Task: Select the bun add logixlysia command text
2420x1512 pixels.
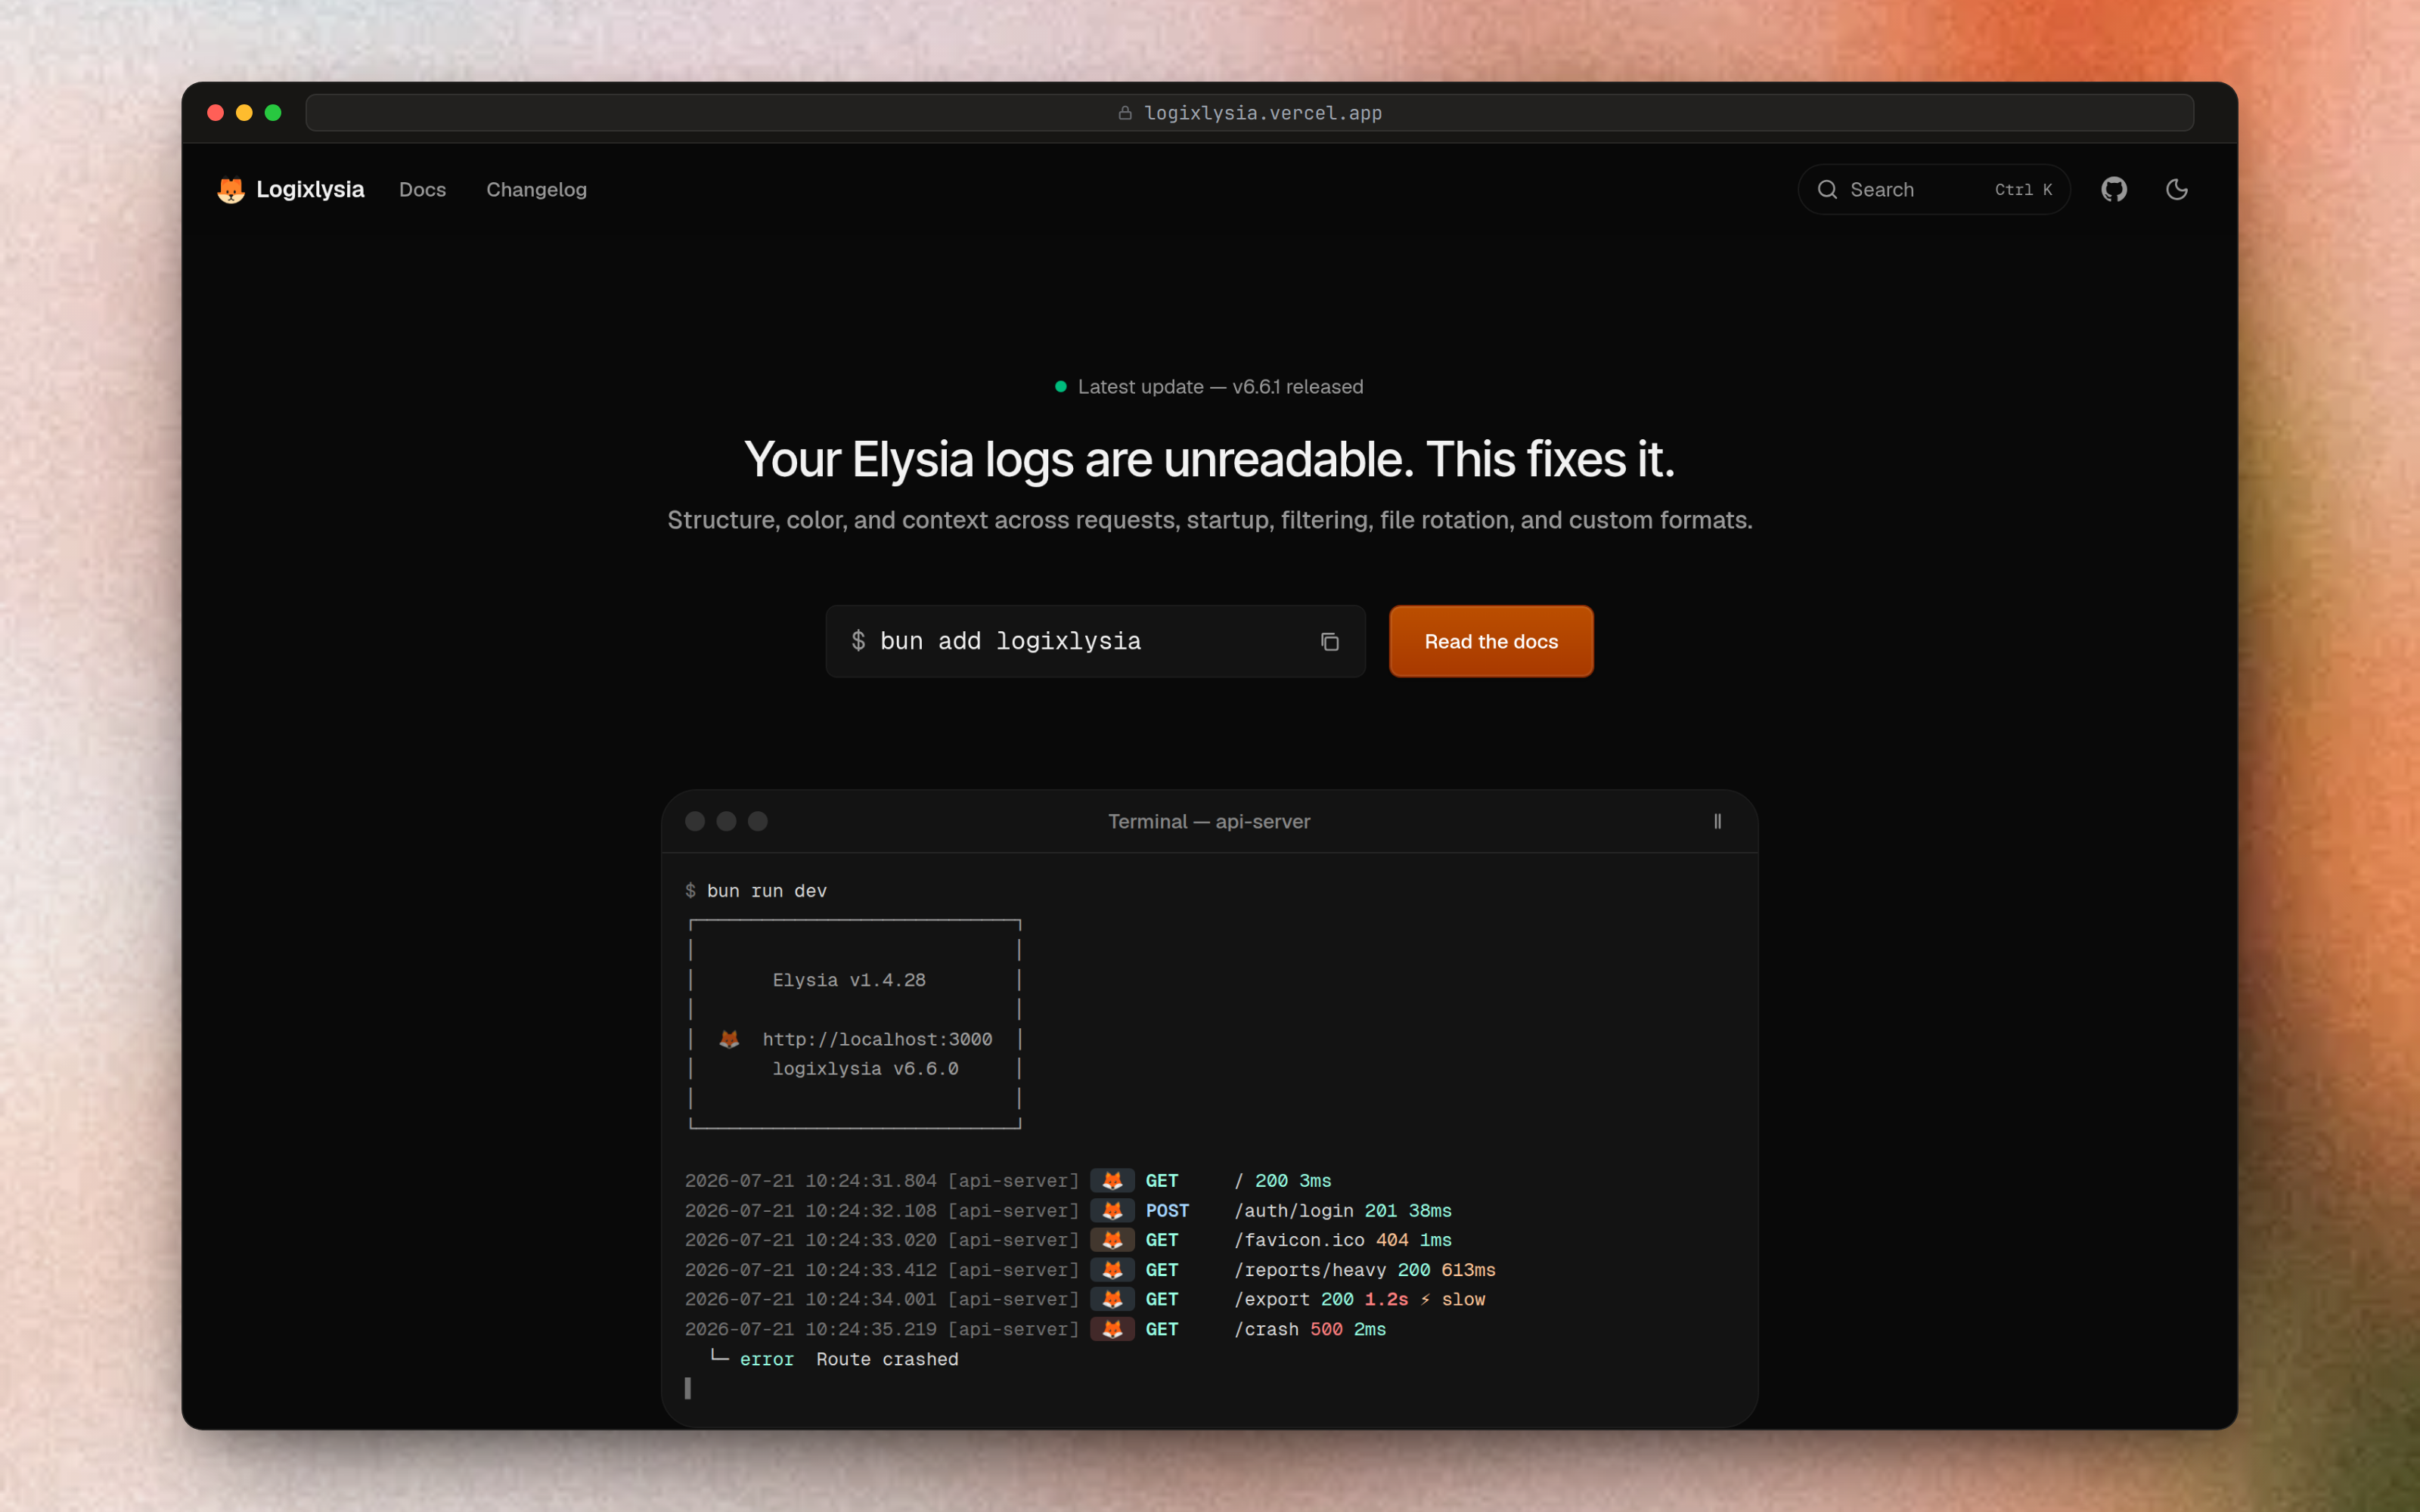Action: (1010, 641)
